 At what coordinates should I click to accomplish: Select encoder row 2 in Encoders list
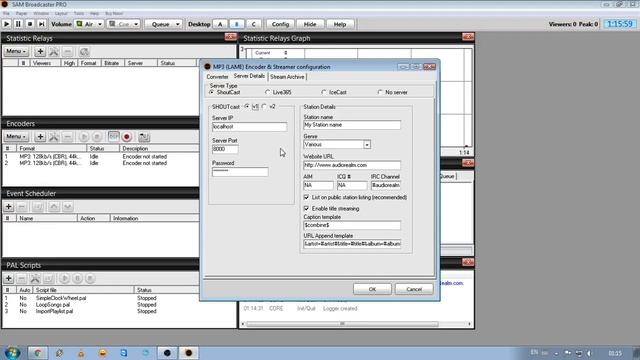[x=101, y=163]
